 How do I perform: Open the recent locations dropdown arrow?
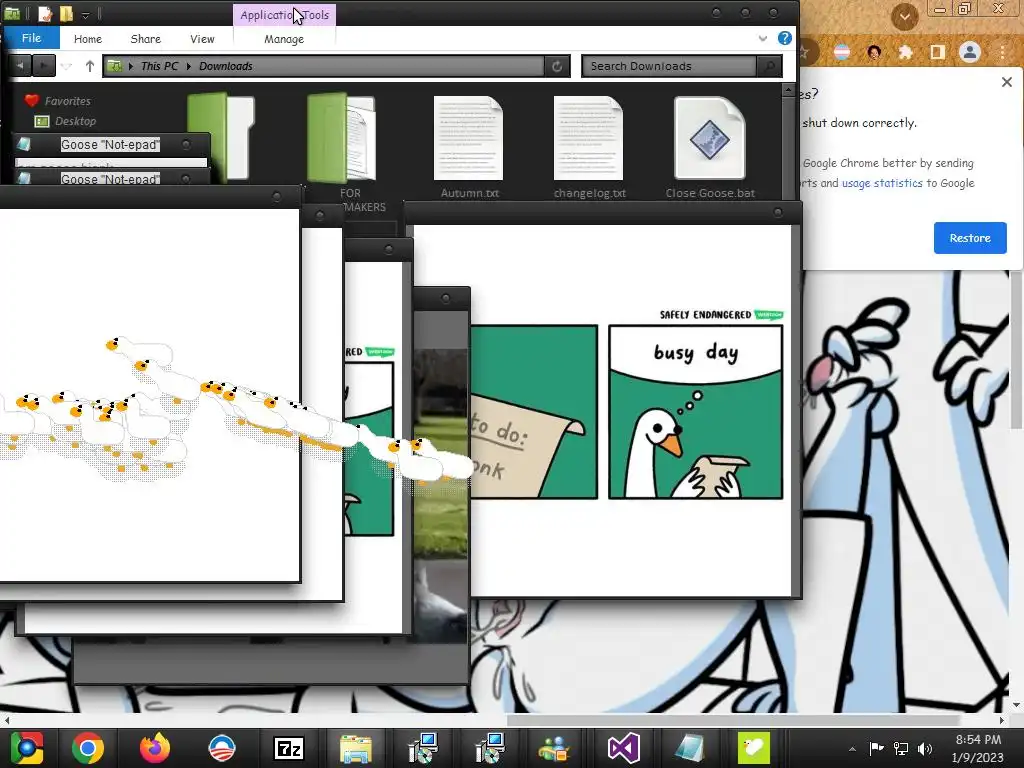point(66,66)
